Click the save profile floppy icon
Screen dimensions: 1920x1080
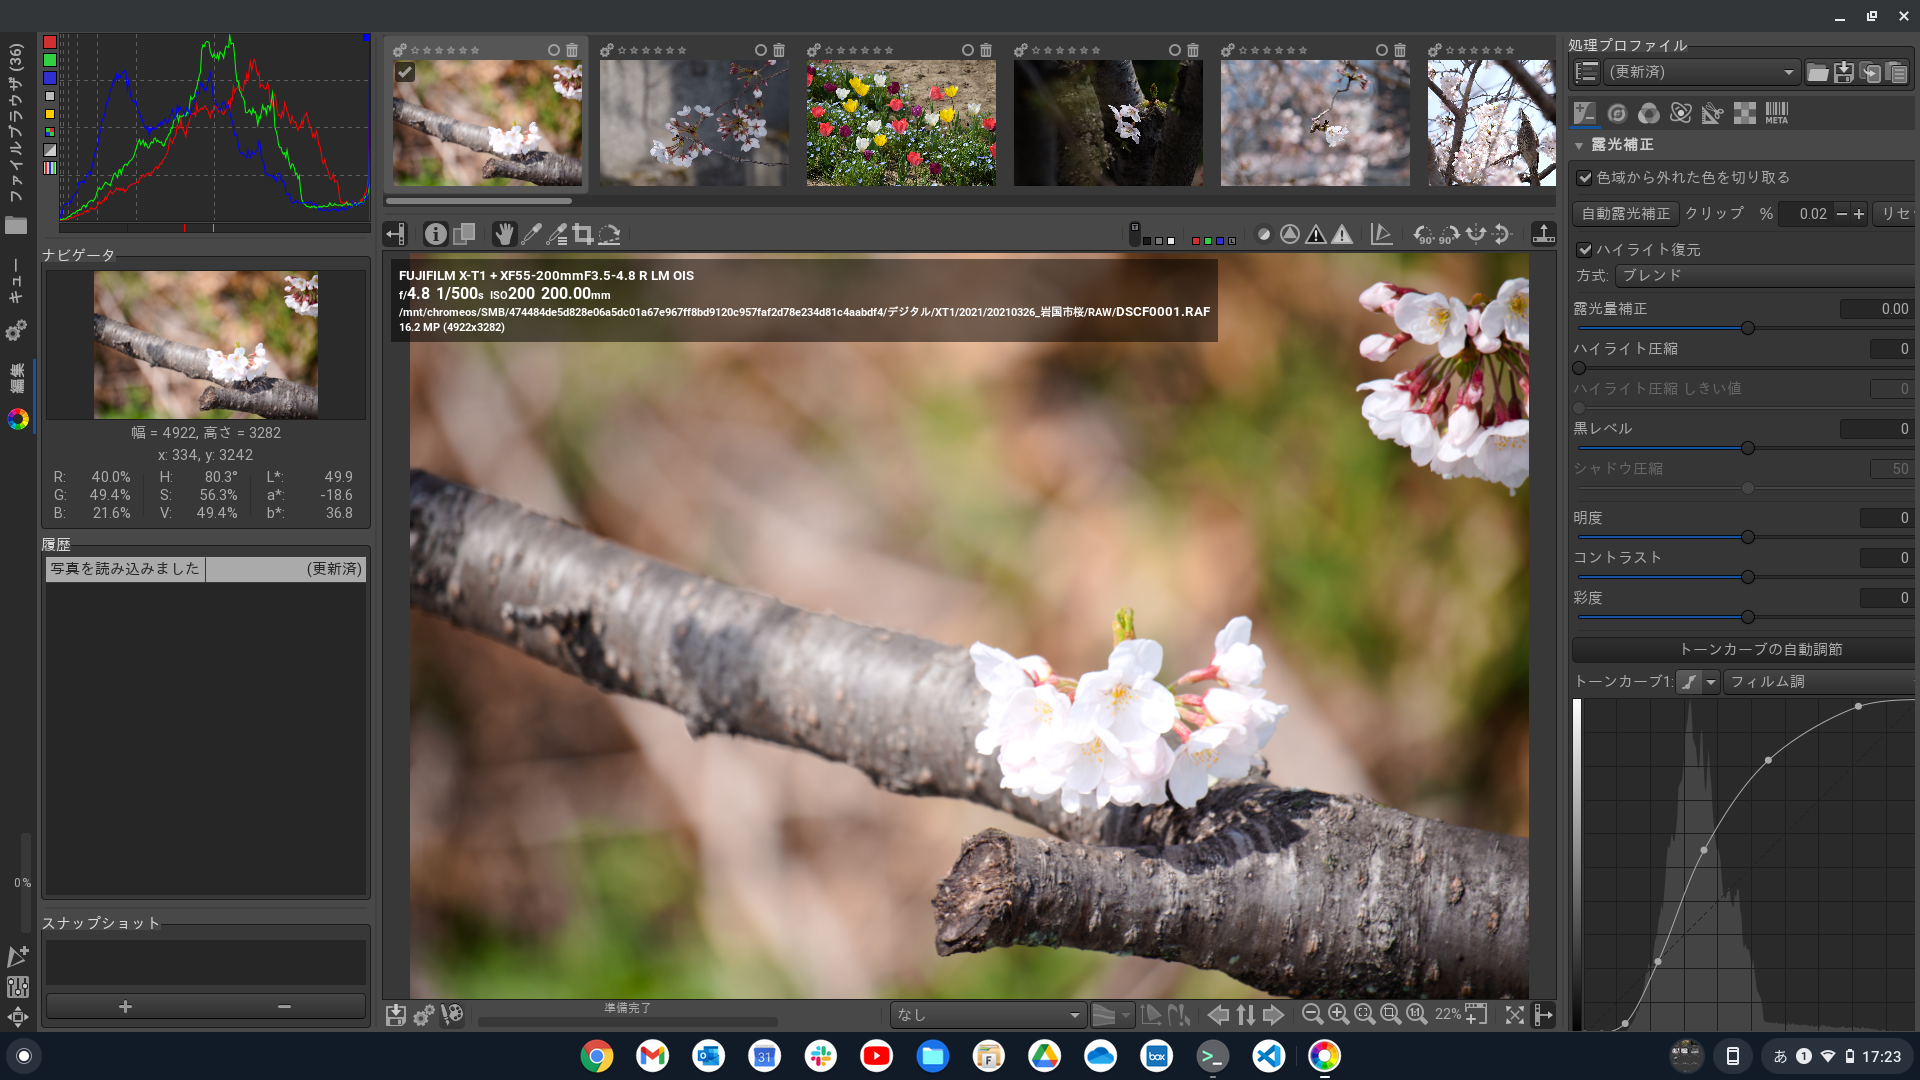1844,72
